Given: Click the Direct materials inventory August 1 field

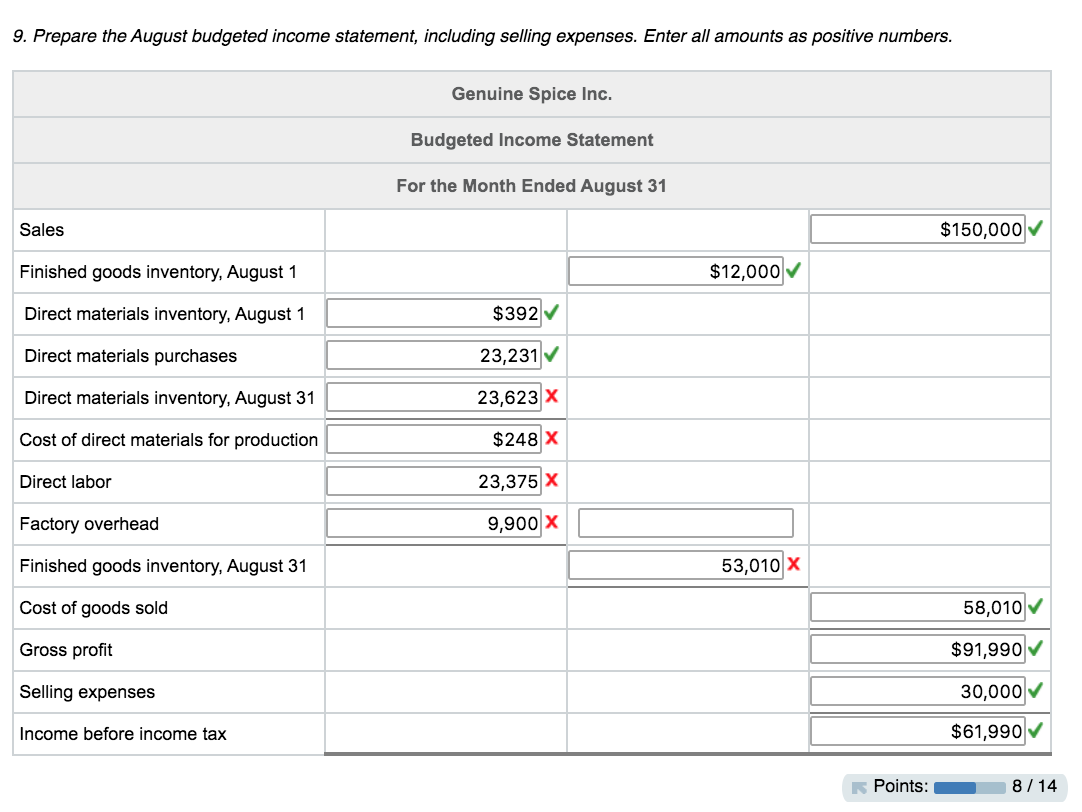Looking at the screenshot, I should 433,313.
